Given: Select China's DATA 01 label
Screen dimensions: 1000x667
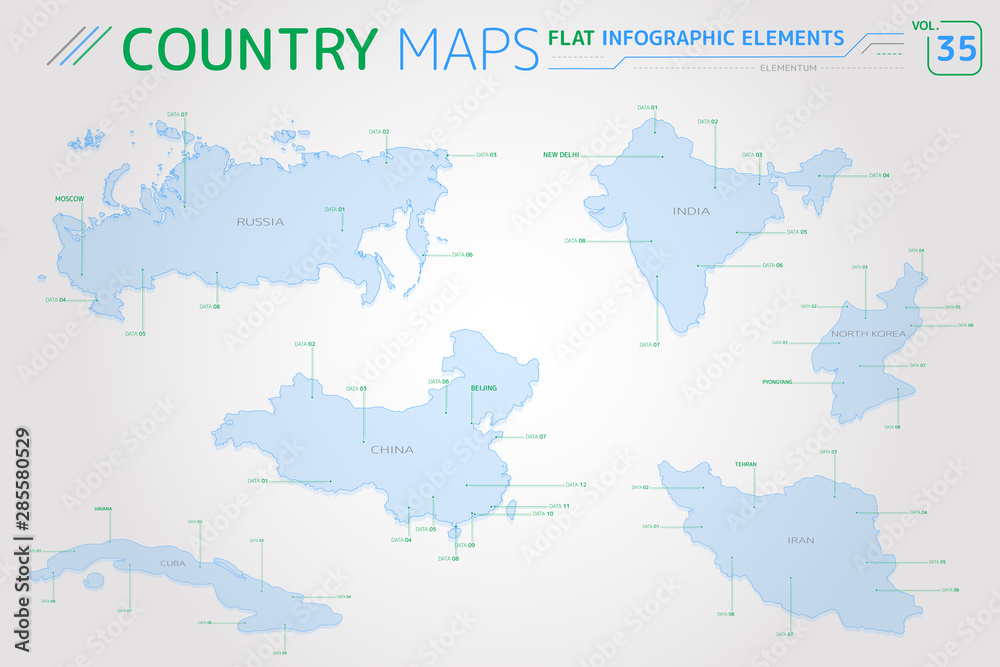Looking at the screenshot, I should pos(258,481).
